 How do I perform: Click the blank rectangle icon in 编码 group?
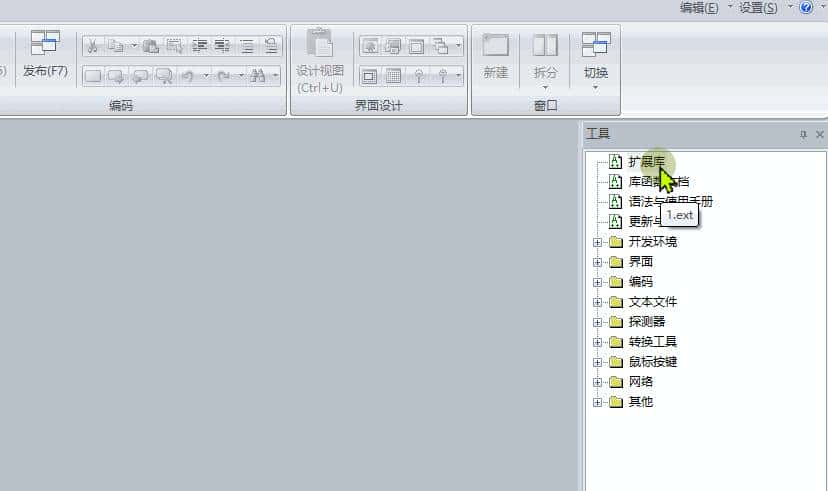point(92,76)
